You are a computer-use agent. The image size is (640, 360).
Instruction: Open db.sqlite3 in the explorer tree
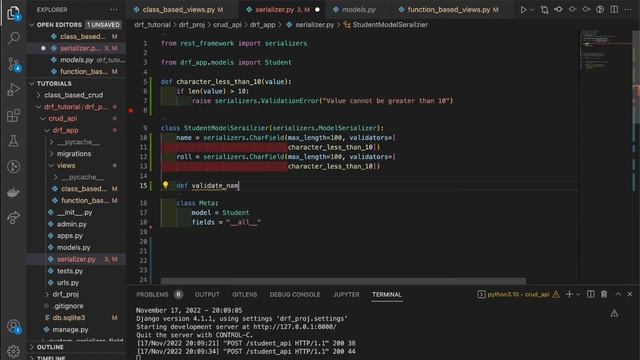(x=69, y=318)
